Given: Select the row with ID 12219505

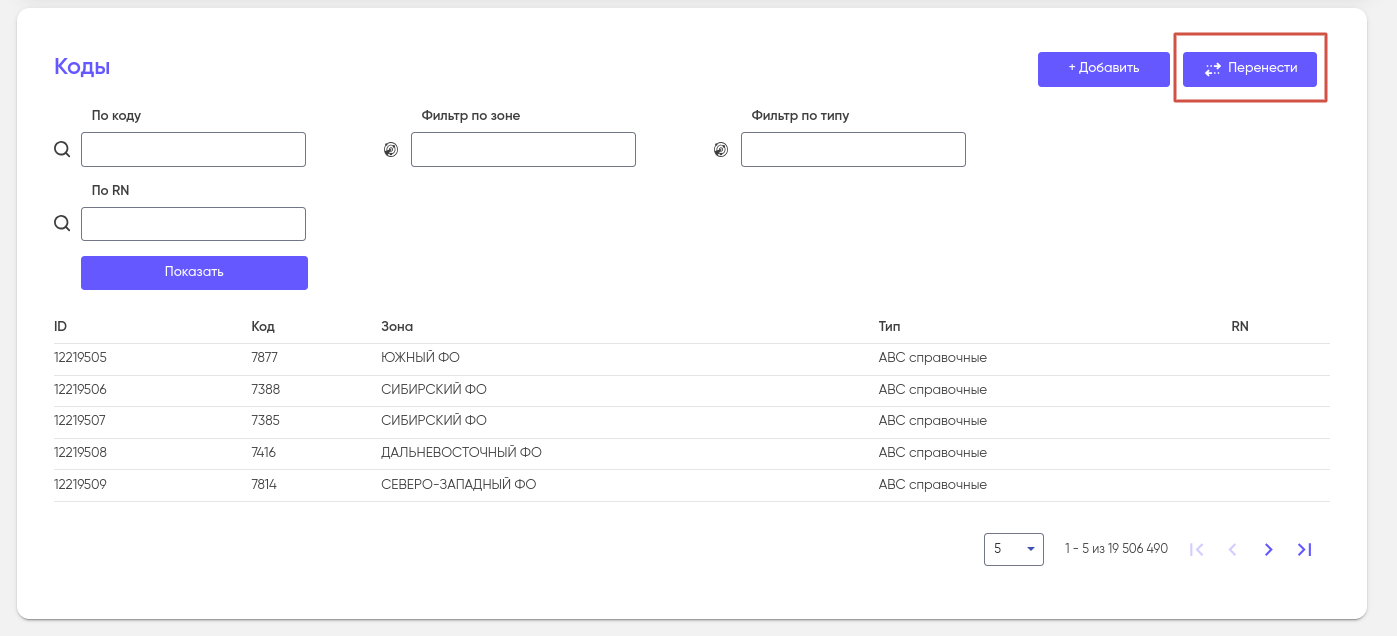Looking at the screenshot, I should [81, 358].
